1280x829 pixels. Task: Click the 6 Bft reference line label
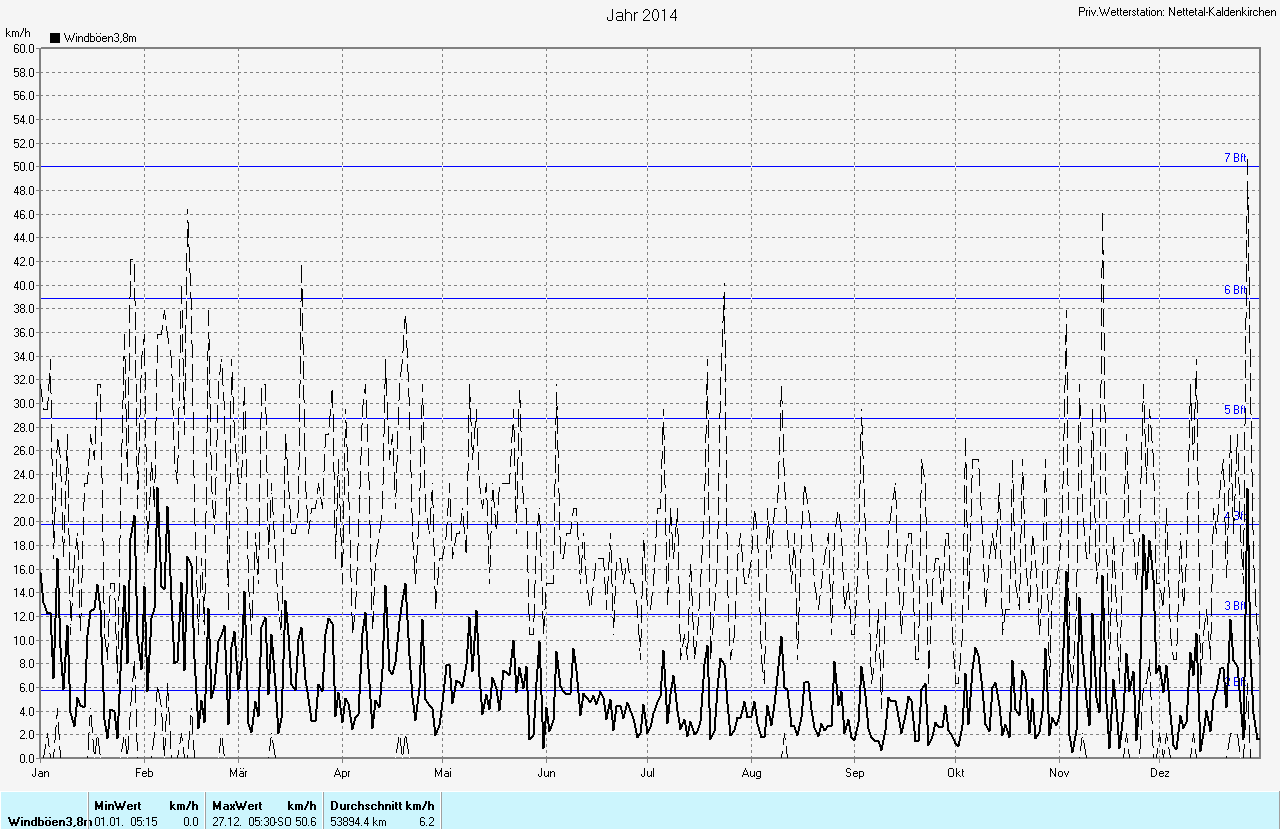point(1235,290)
